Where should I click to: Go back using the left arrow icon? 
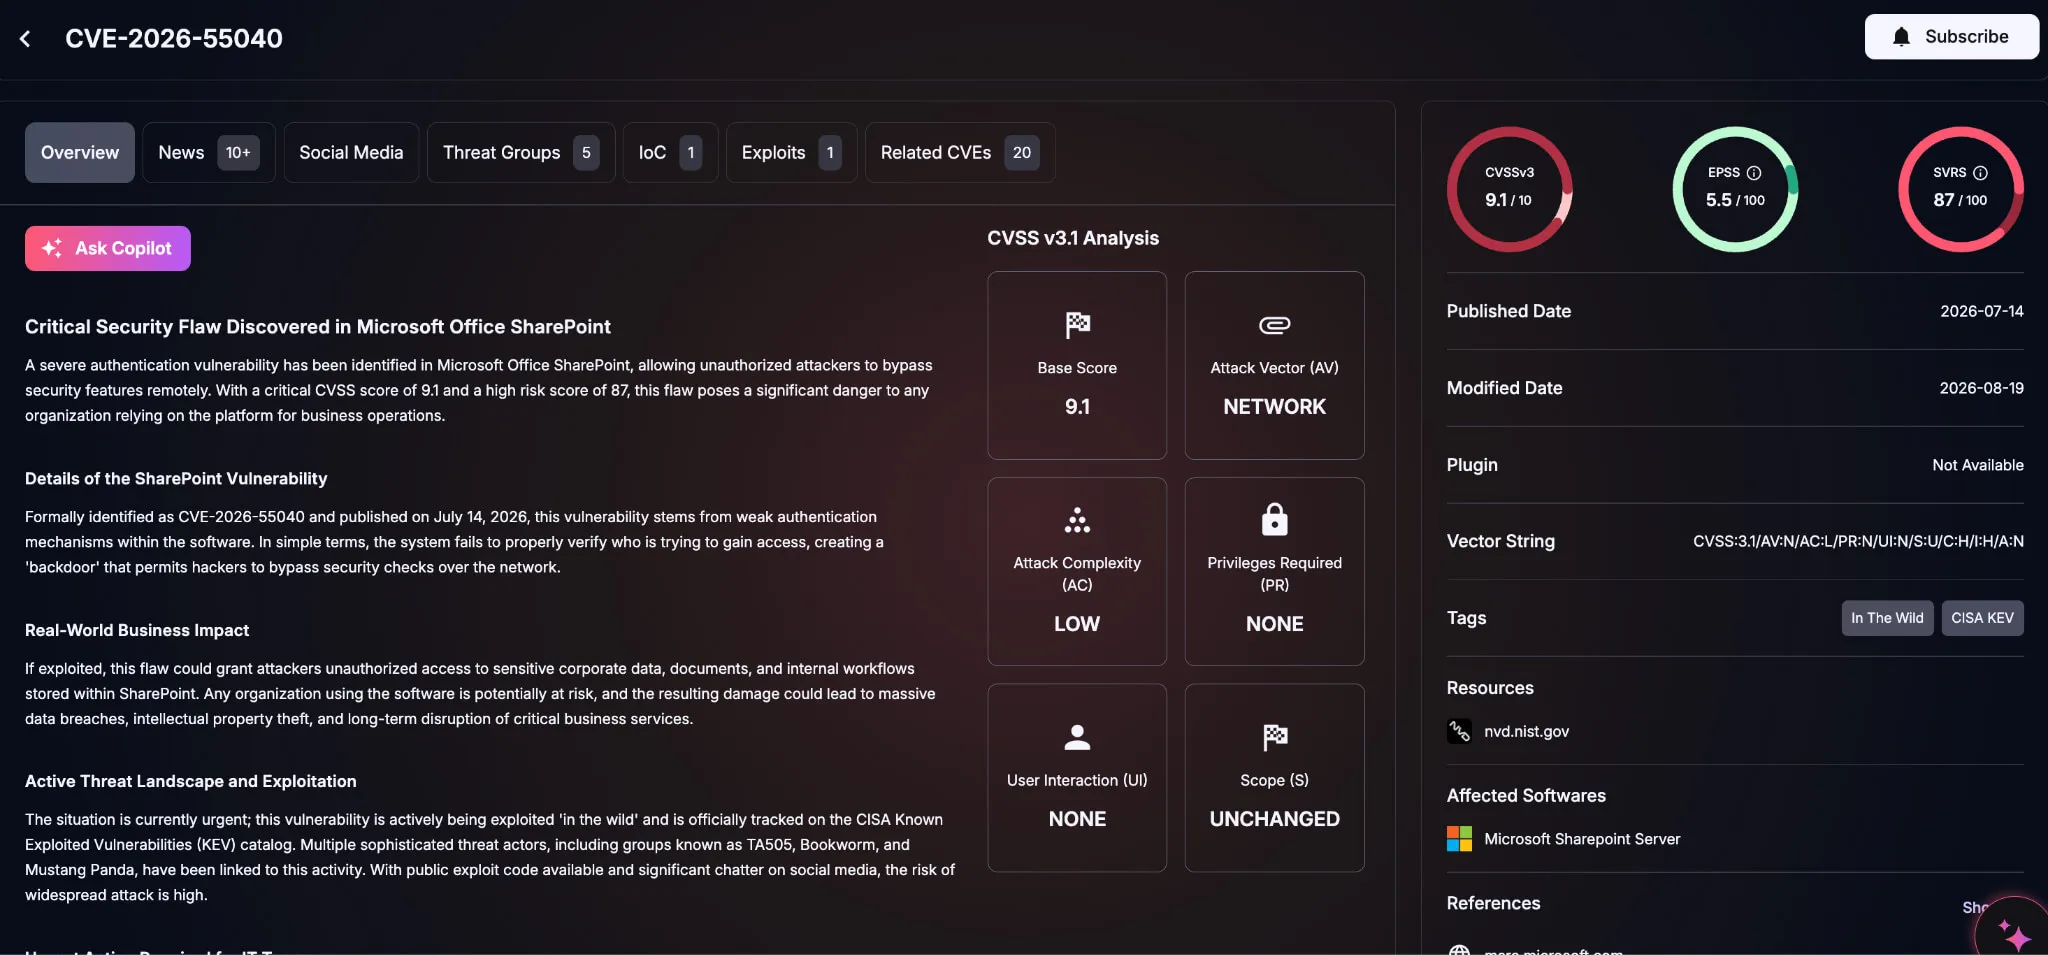click(25, 39)
